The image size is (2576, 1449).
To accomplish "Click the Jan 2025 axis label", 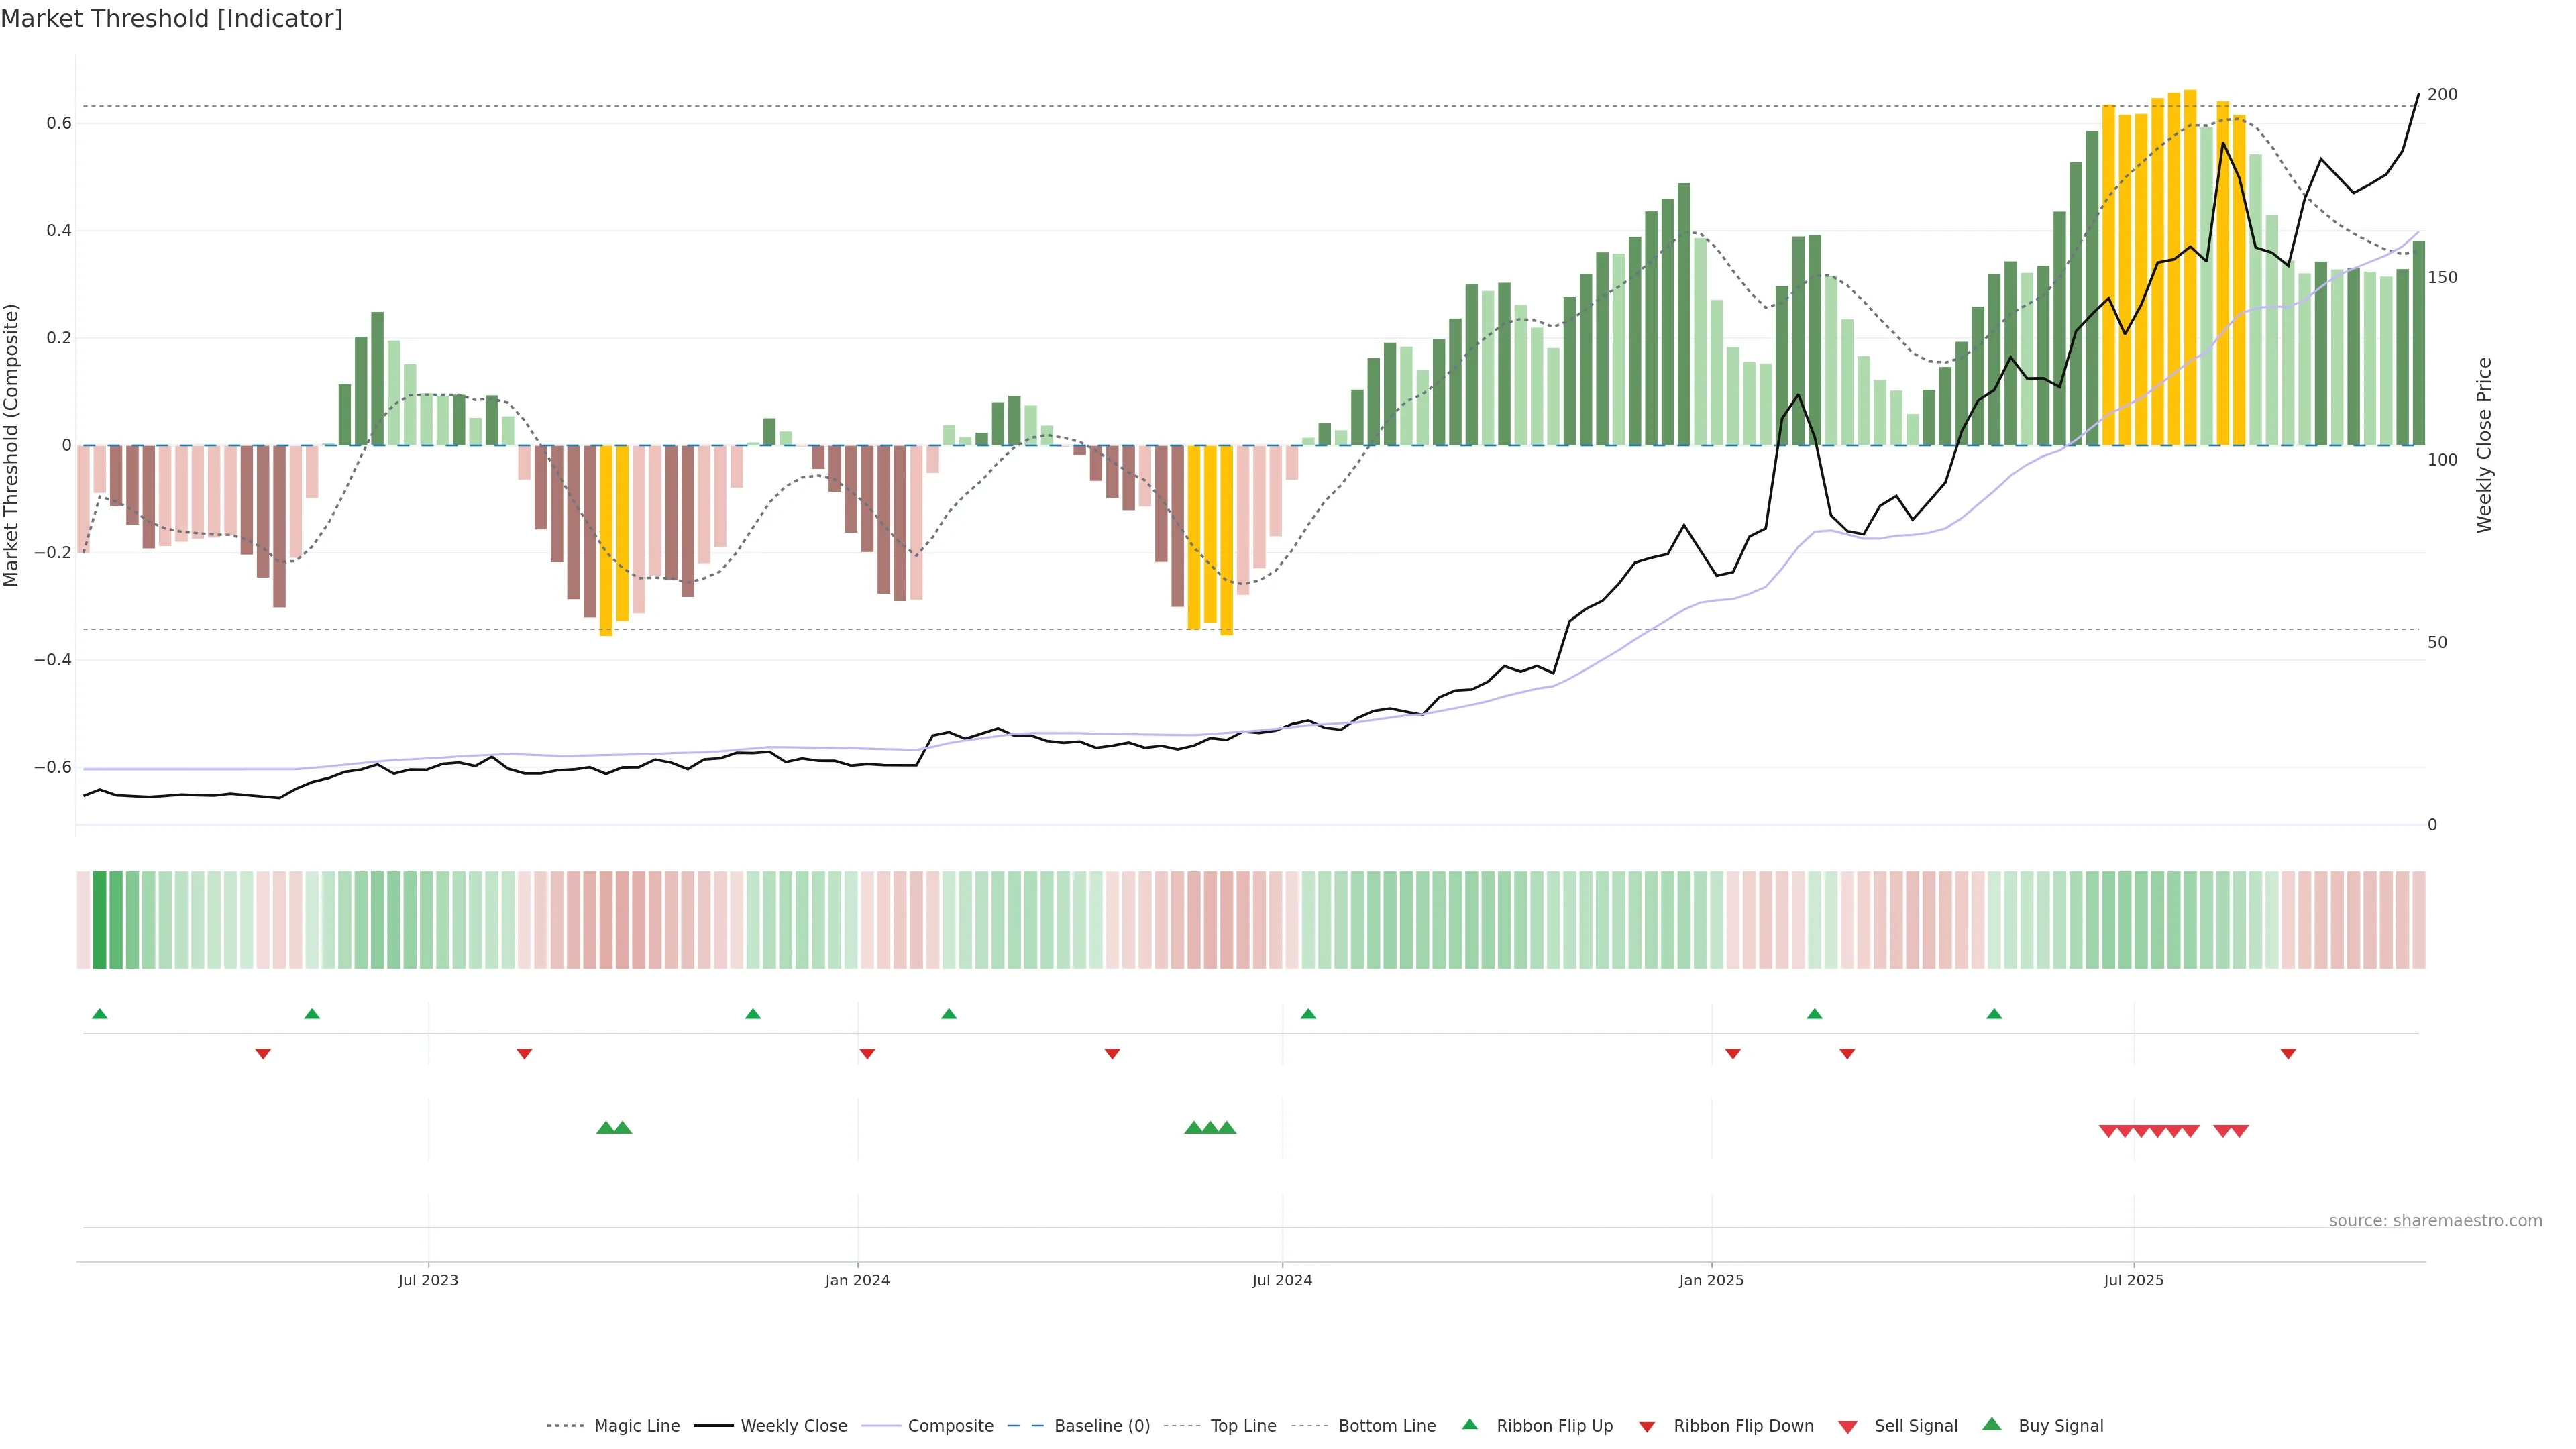I will click(x=1711, y=1280).
